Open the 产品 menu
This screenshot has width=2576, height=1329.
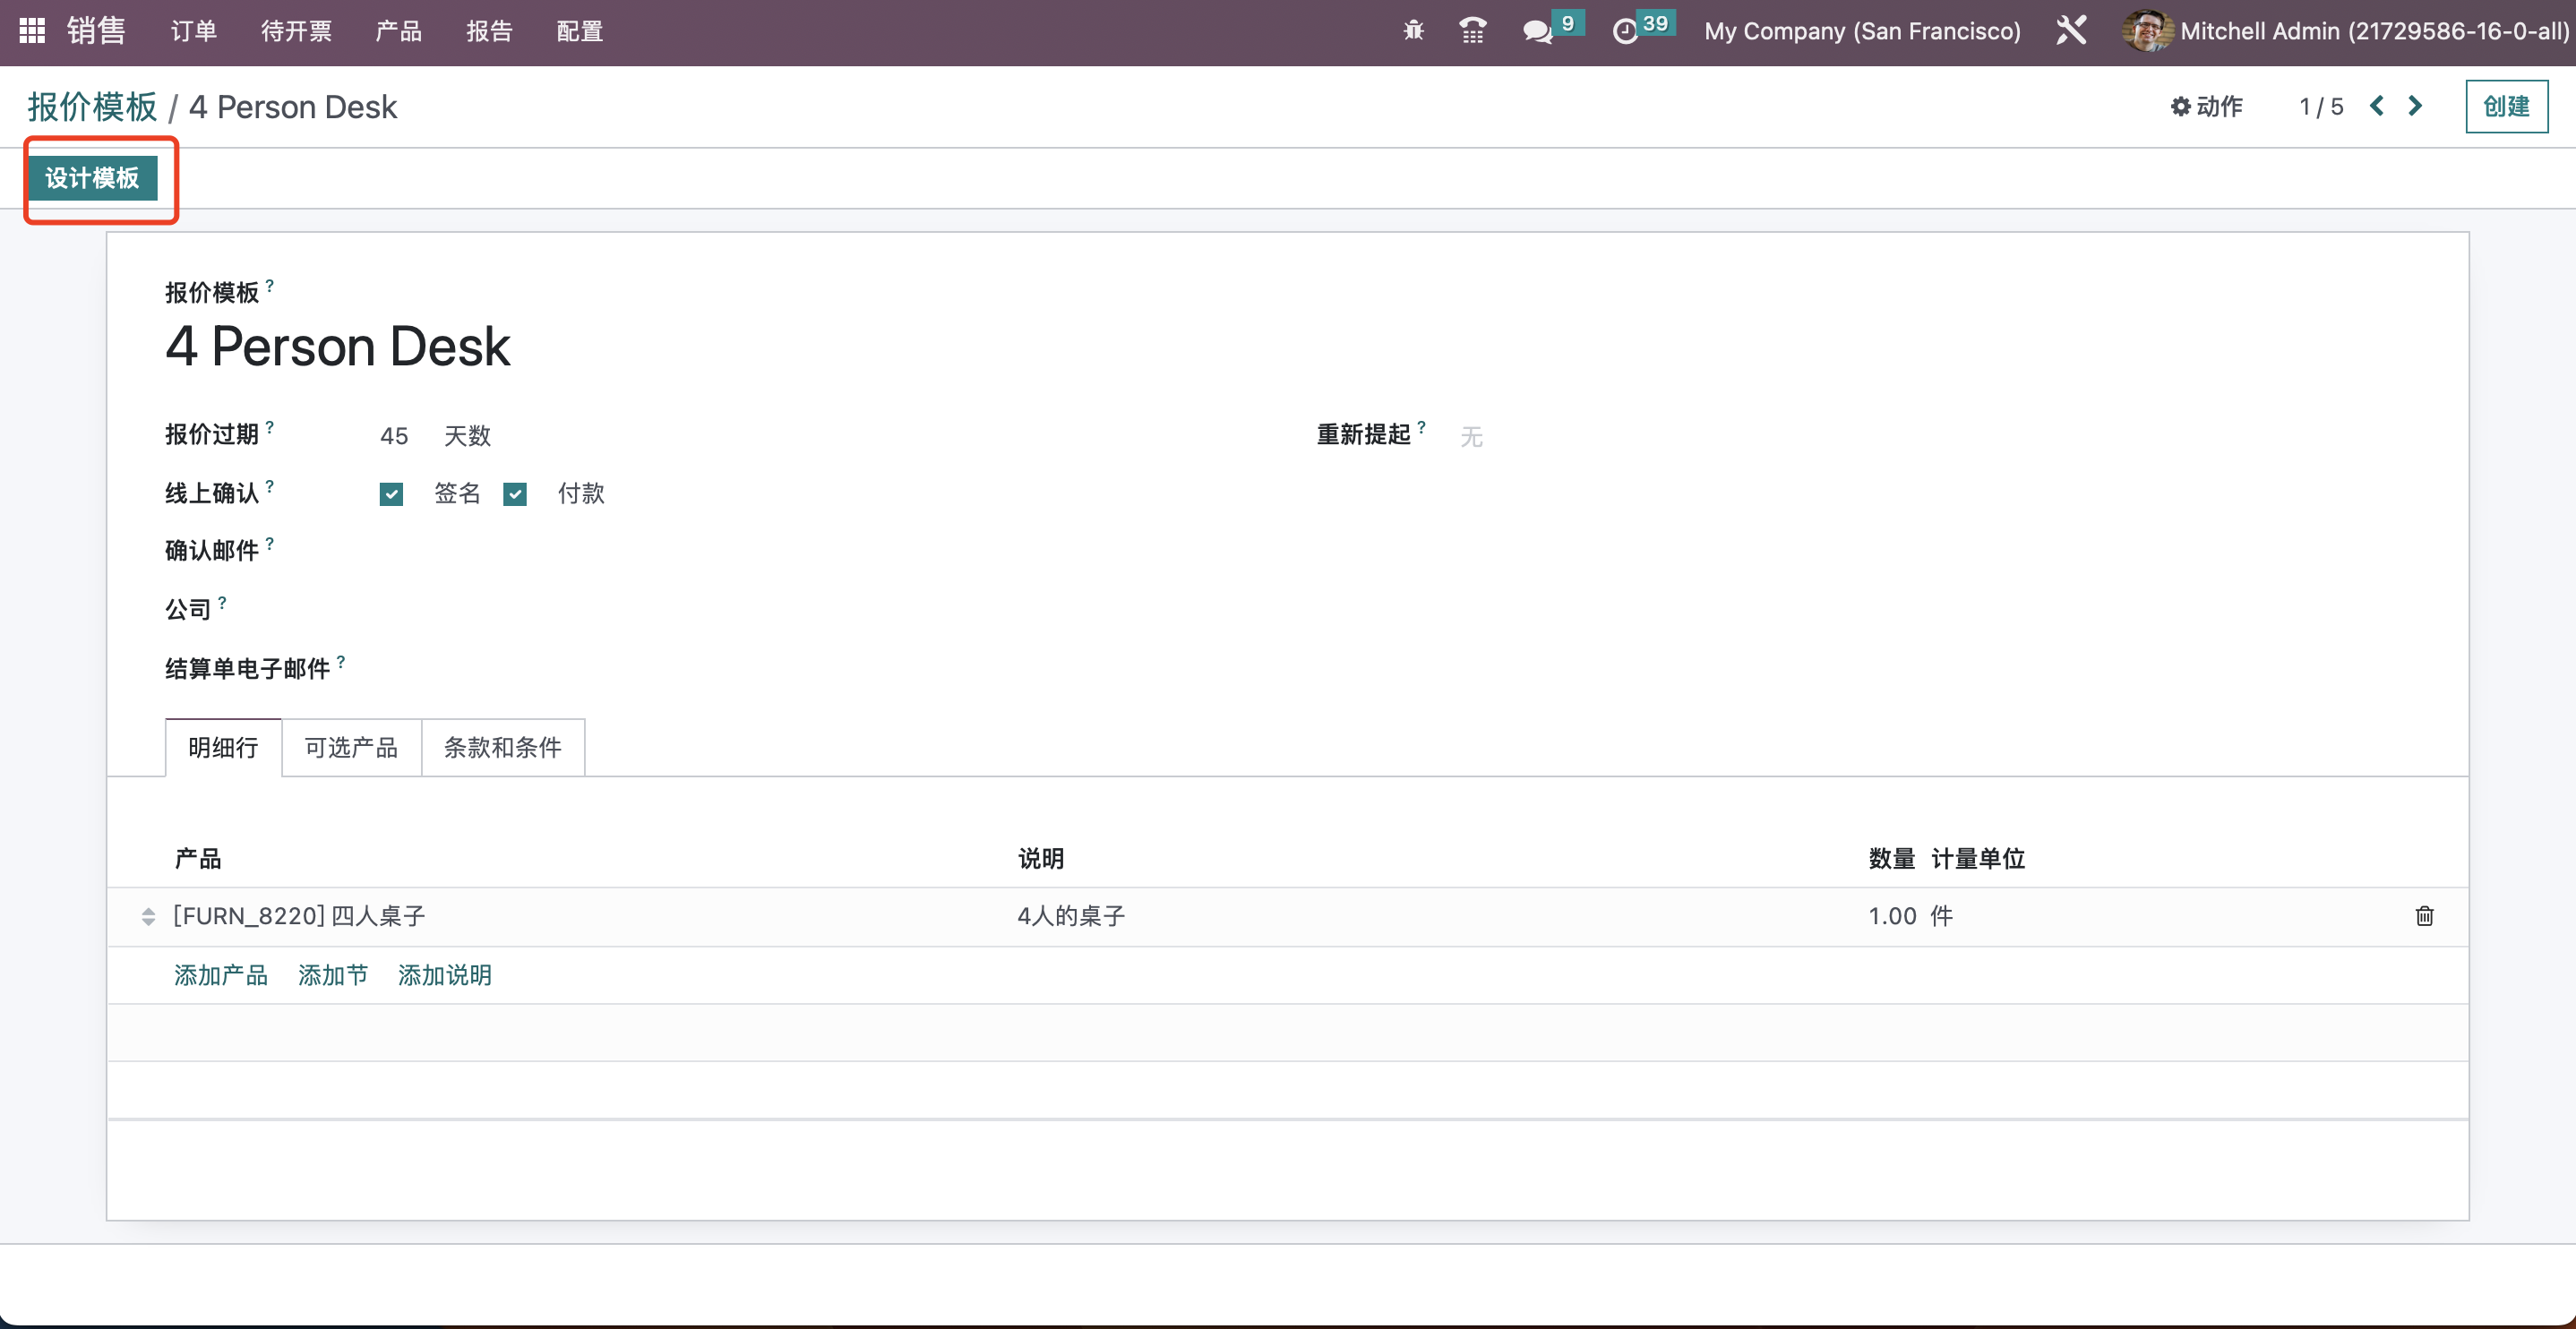[398, 31]
